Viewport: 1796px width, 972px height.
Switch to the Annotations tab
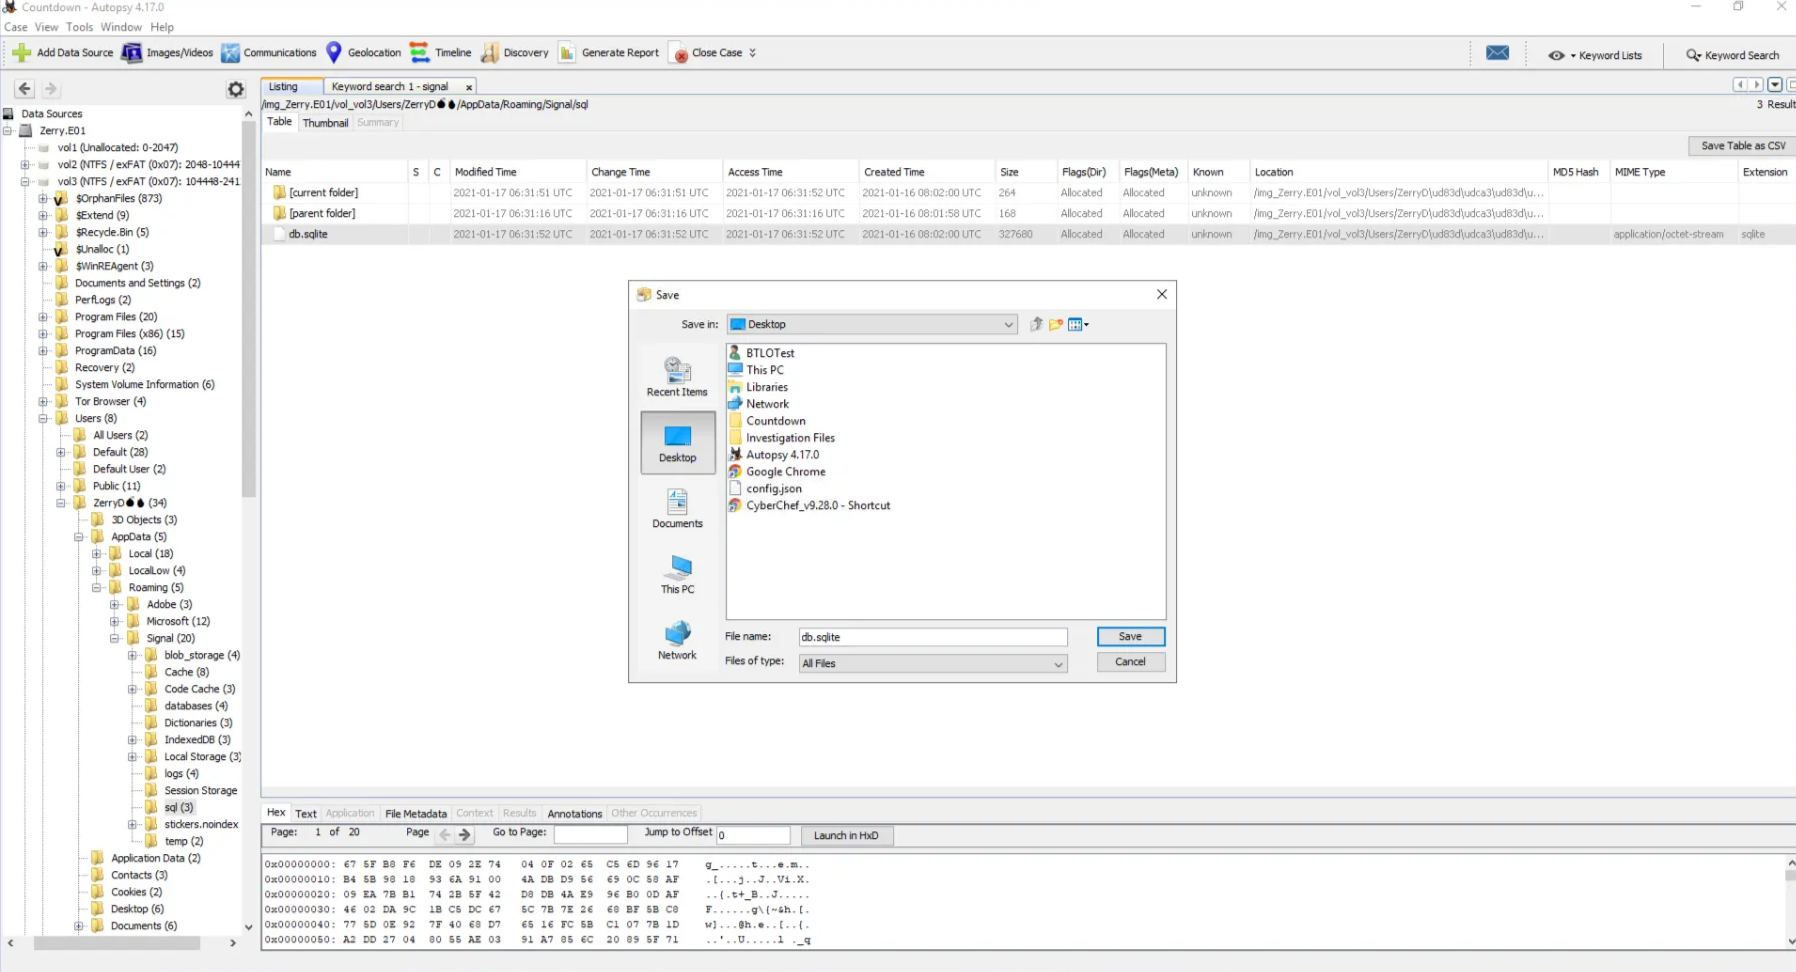point(575,814)
